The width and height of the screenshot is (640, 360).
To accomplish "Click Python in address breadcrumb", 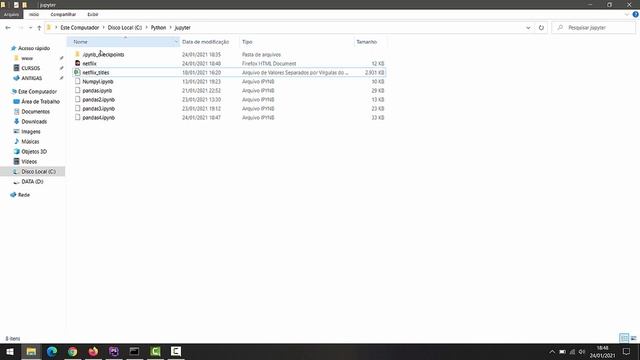I will [158, 28].
